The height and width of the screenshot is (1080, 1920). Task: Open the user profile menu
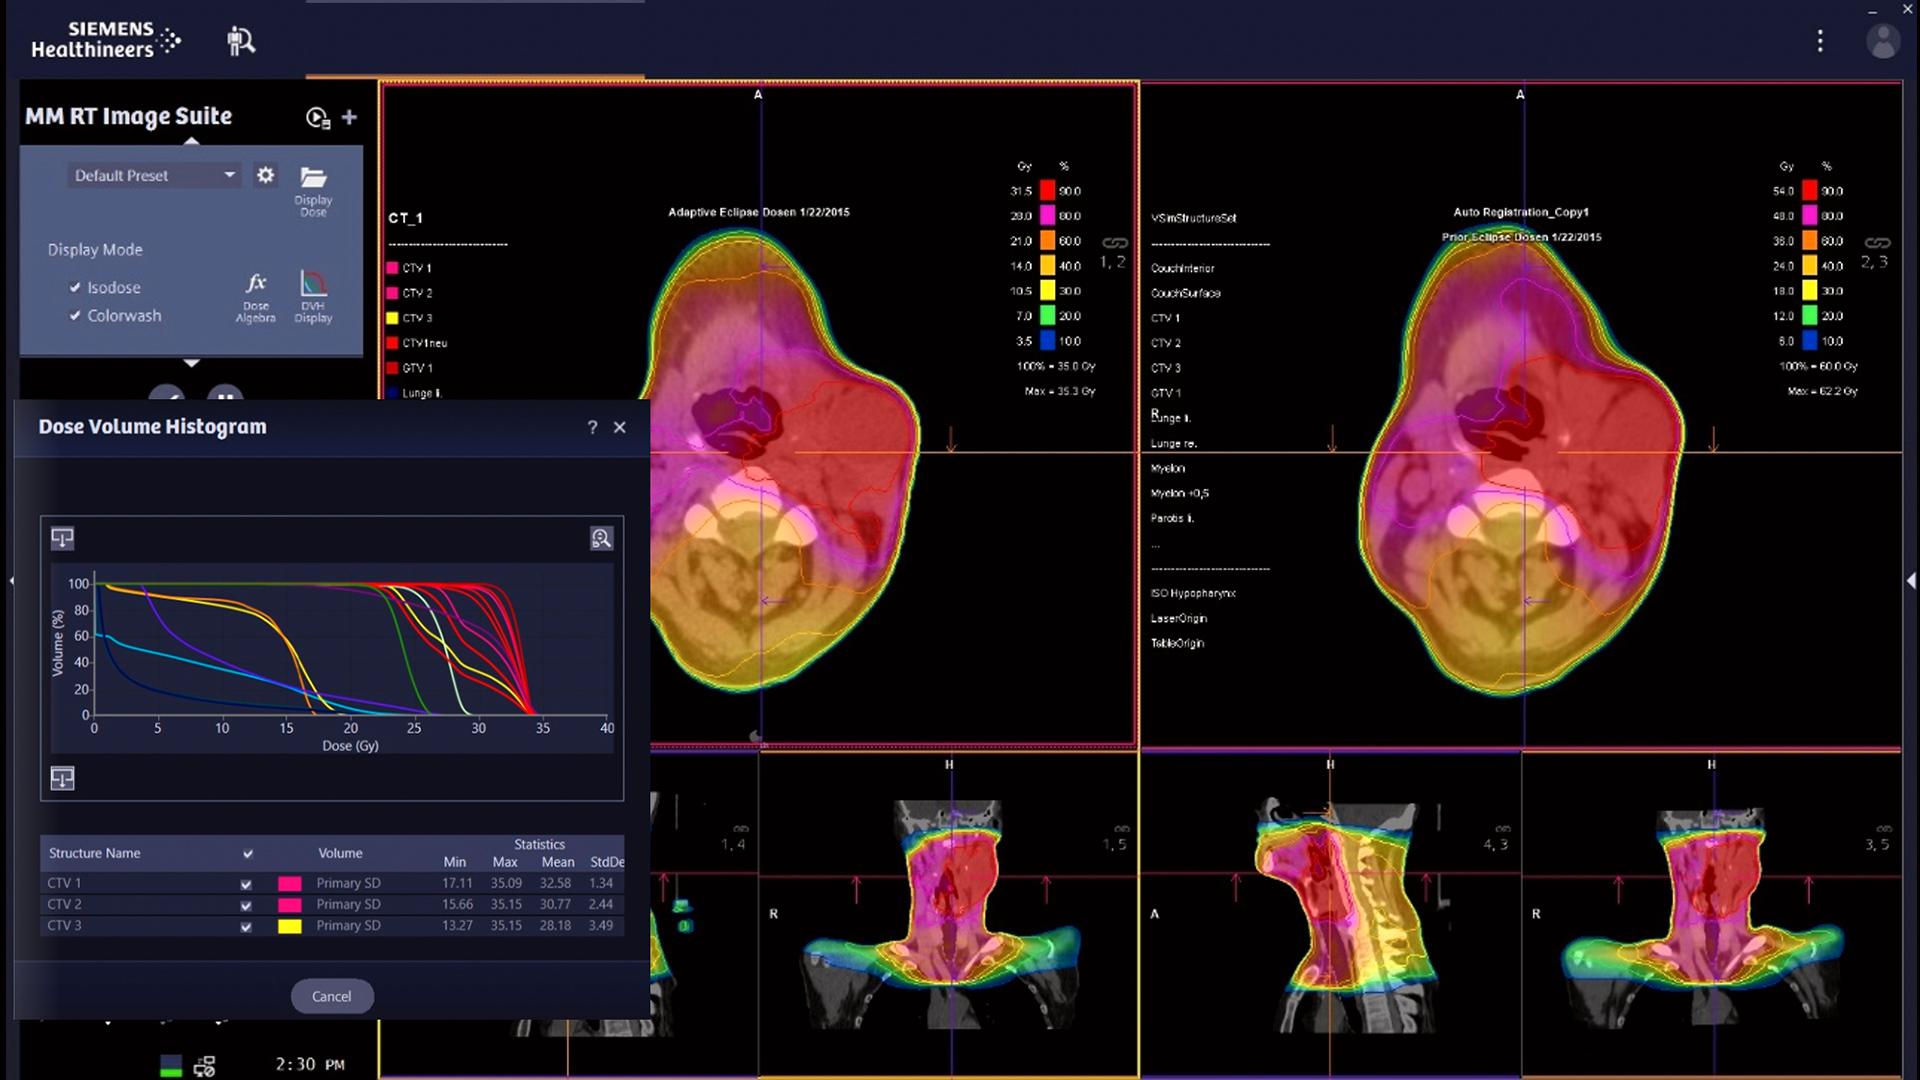pos(1882,41)
